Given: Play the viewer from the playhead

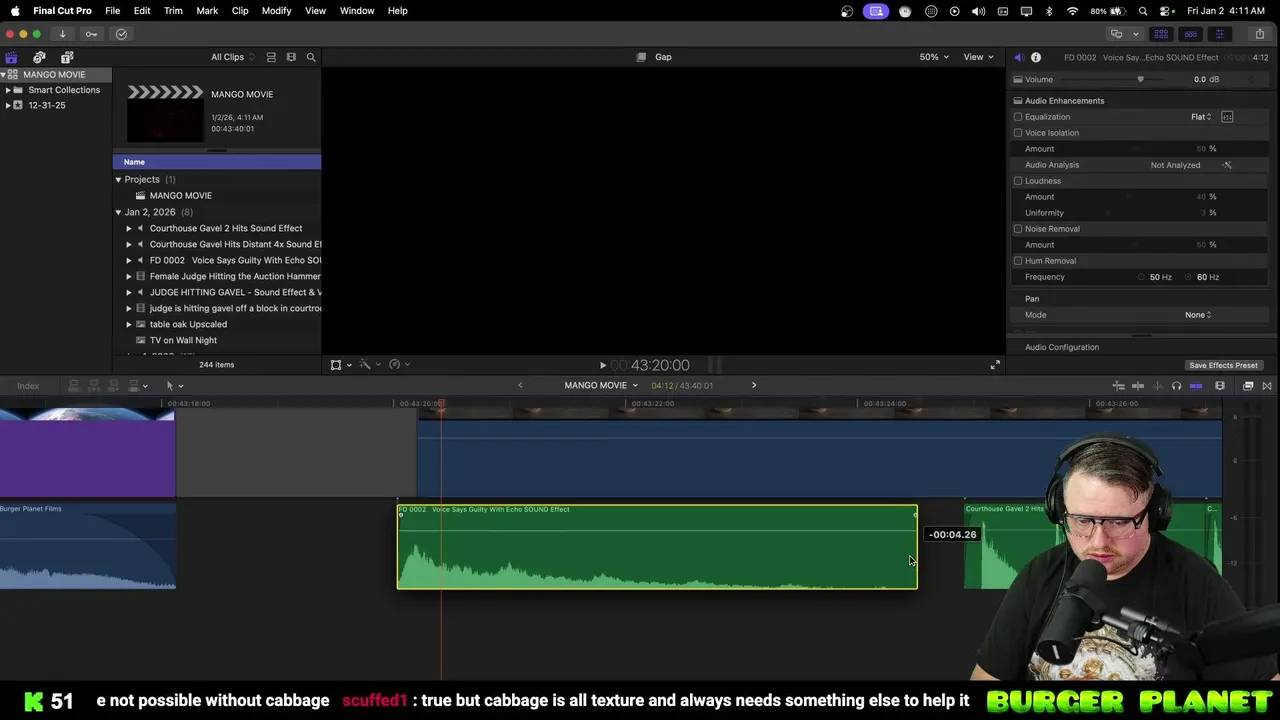Looking at the screenshot, I should coord(602,366).
